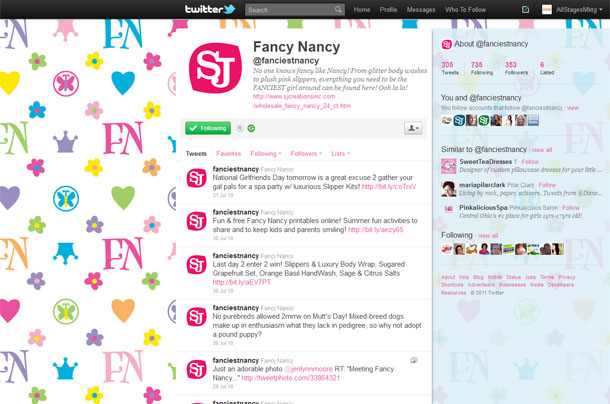This screenshot has width=610, height=404.
Task: Open the bit.ly/coTrxV link
Action: click(389, 187)
